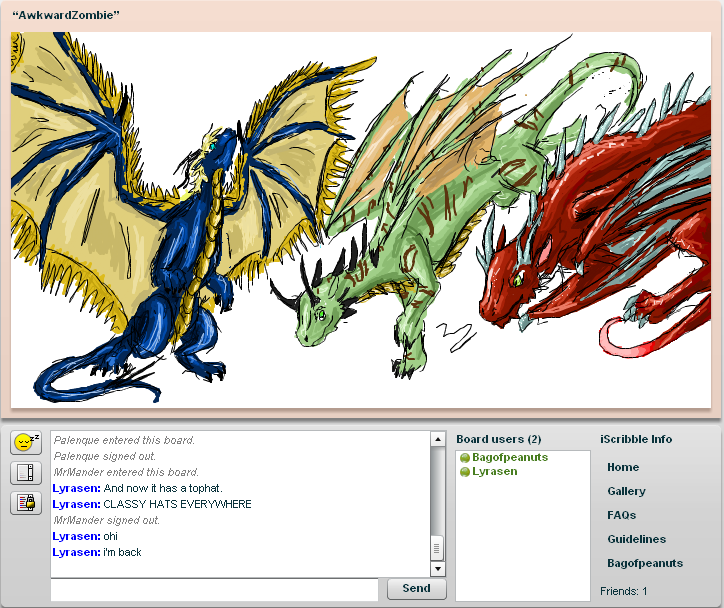This screenshot has width=724, height=608.
Task: Open the Home link
Action: pyautogui.click(x=622, y=467)
